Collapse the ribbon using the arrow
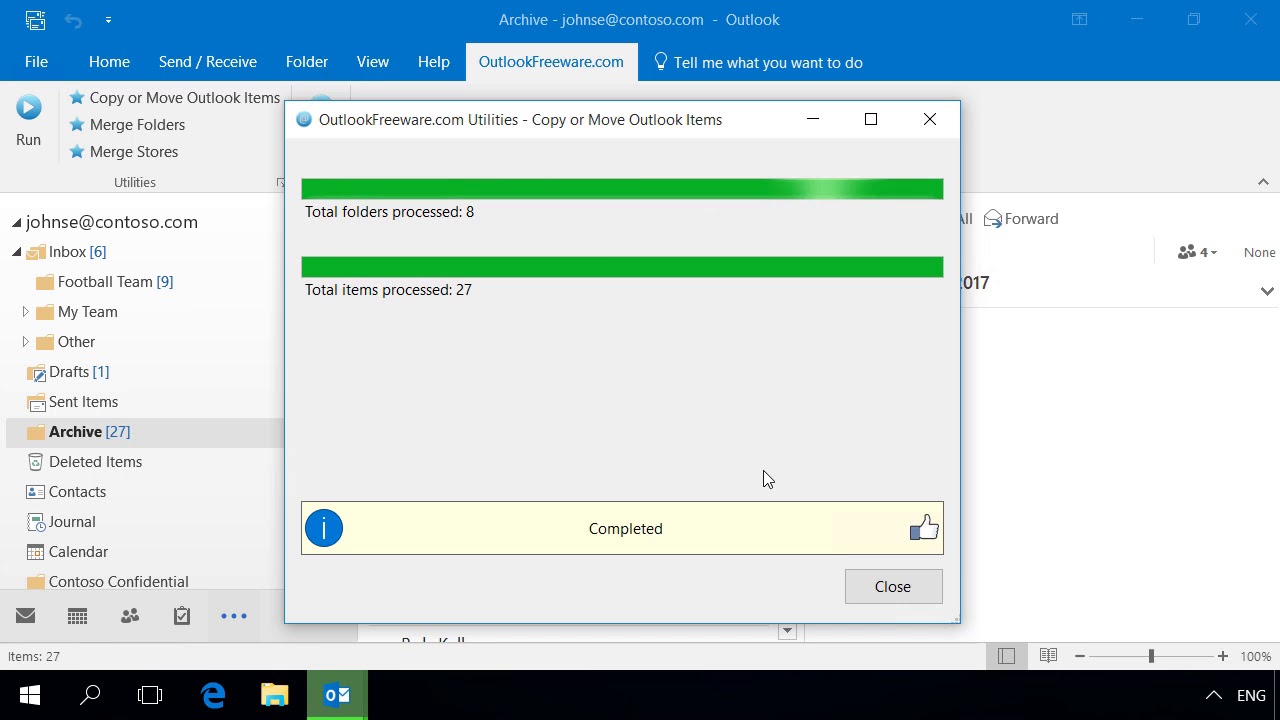Viewport: 1280px width, 720px height. point(1263,182)
